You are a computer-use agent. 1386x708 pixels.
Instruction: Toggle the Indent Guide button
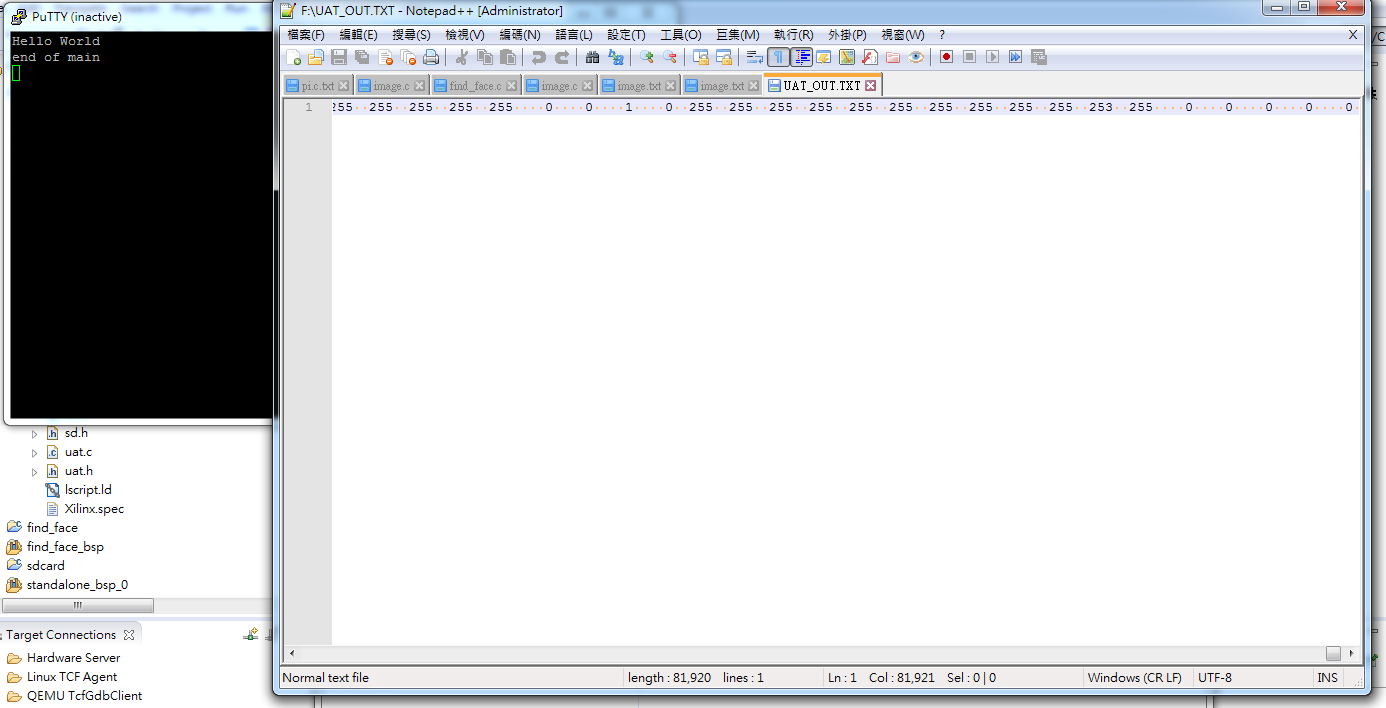coord(802,57)
